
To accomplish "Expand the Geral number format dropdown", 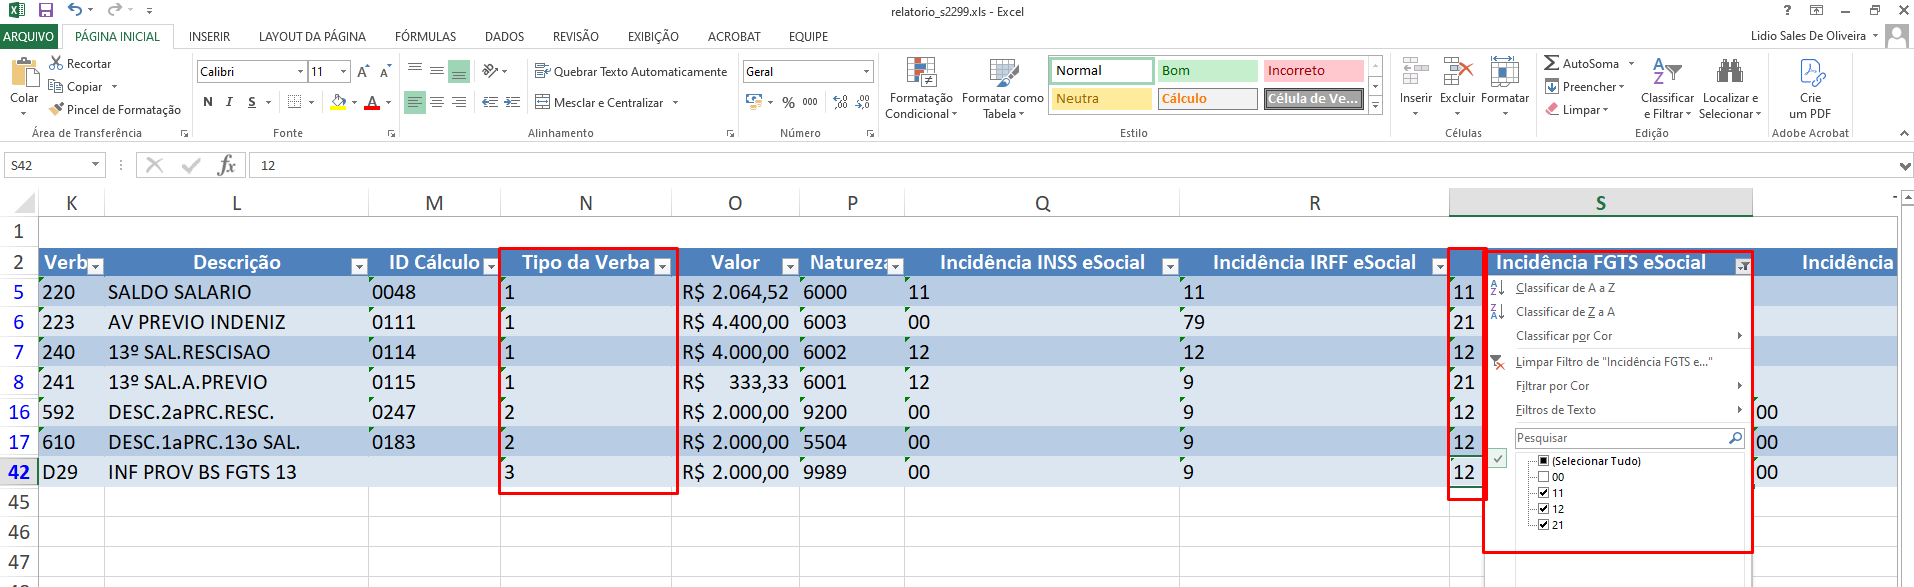I will click(x=866, y=71).
